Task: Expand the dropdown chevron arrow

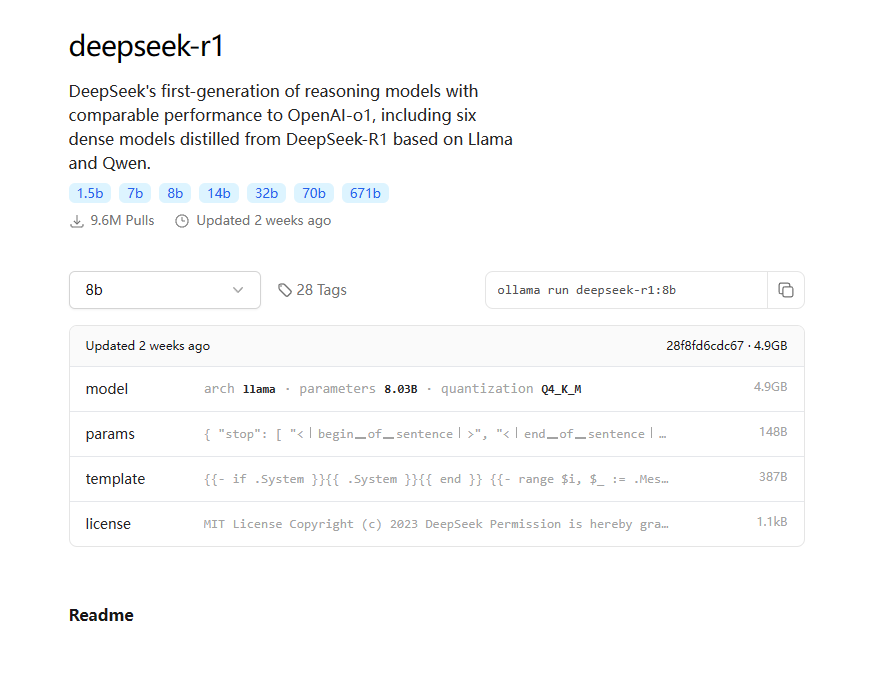Action: pyautogui.click(x=238, y=290)
